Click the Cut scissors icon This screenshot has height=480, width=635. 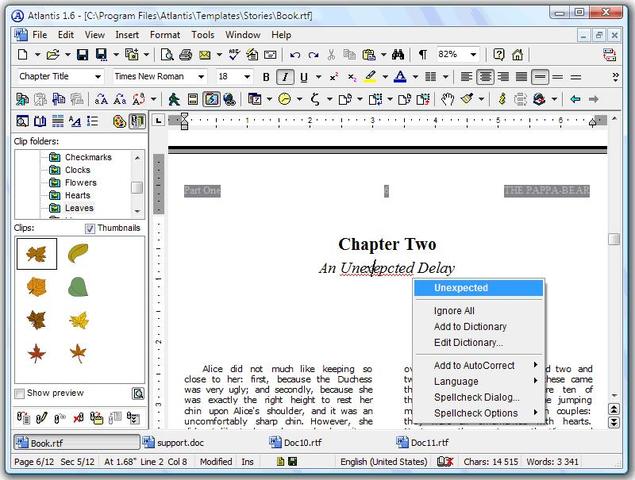pyautogui.click(x=331, y=55)
